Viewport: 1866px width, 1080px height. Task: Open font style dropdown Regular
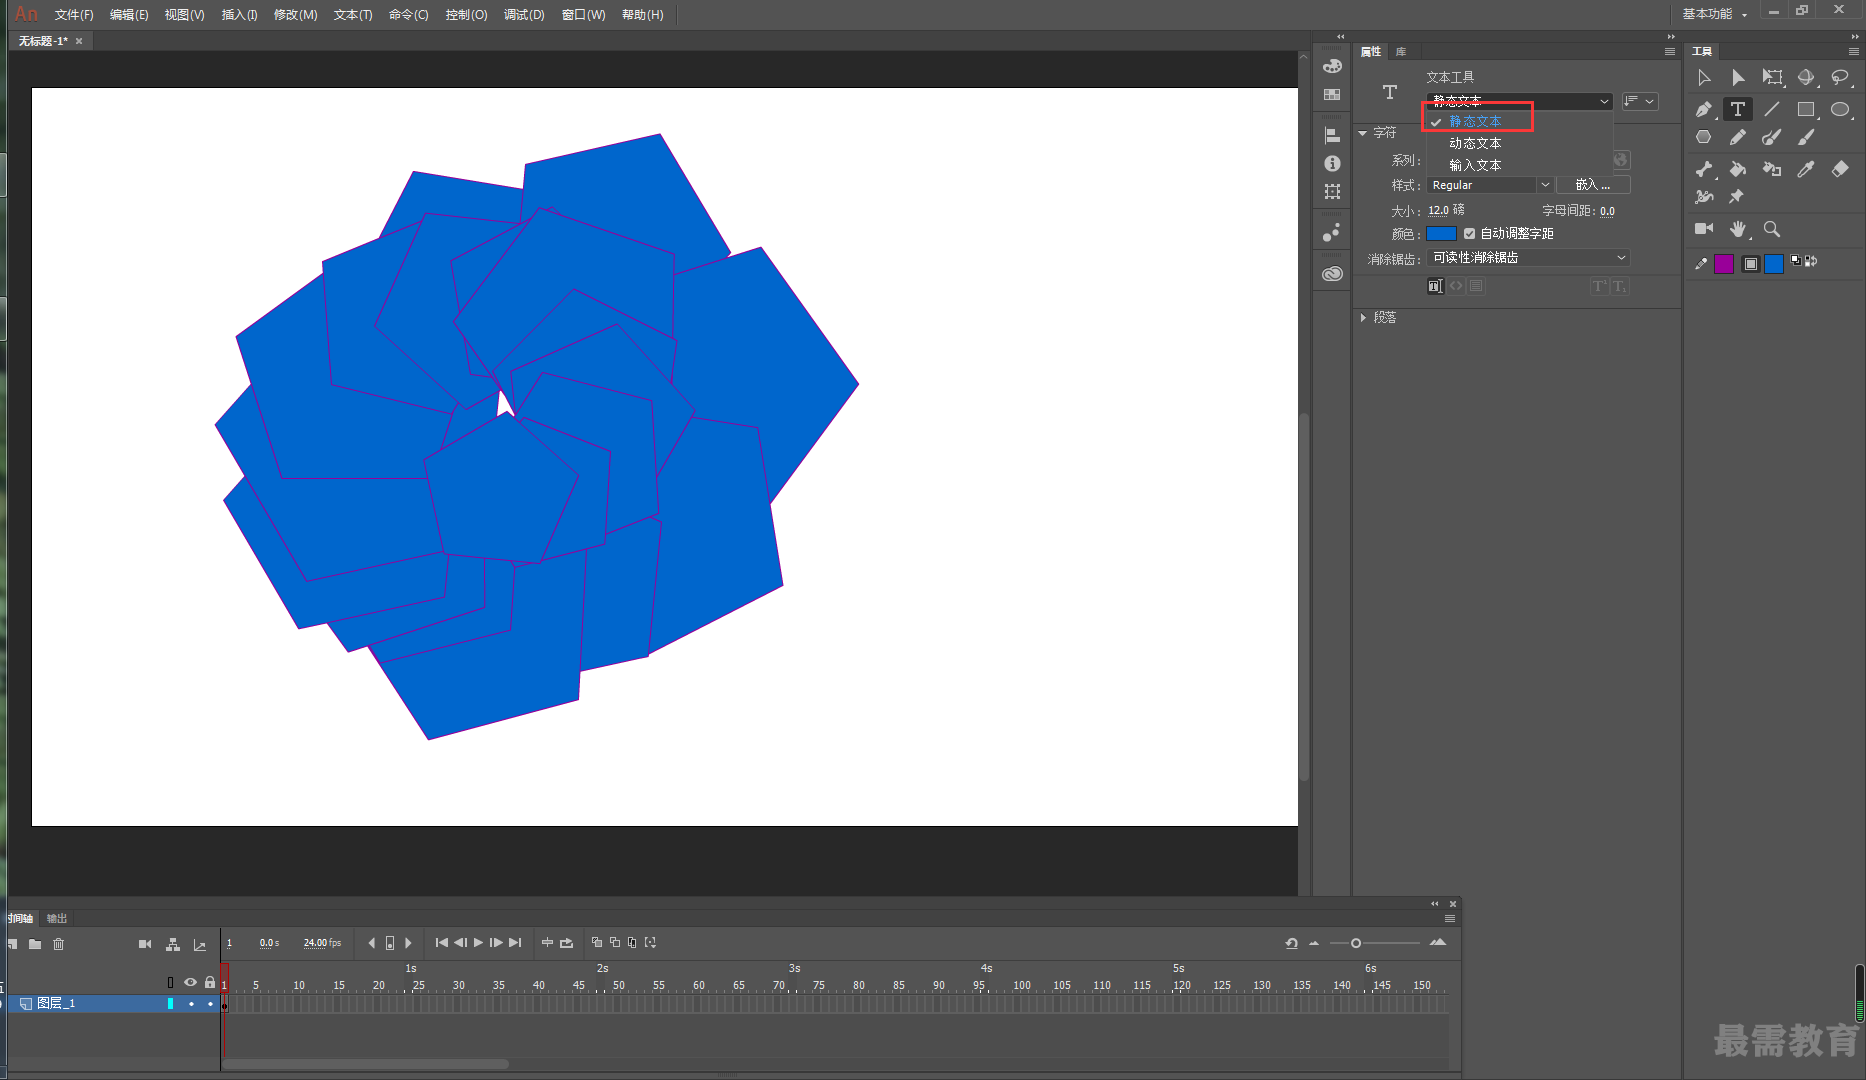[x=1490, y=185]
